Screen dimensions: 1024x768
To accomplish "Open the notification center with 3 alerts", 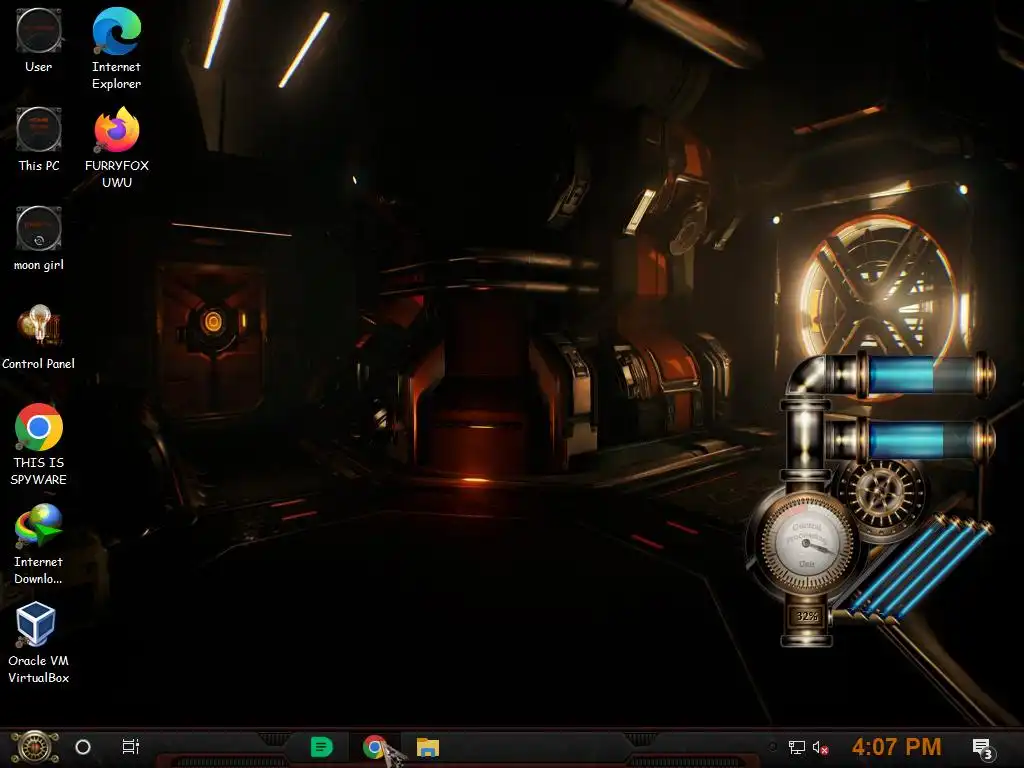I will pyautogui.click(x=982, y=748).
